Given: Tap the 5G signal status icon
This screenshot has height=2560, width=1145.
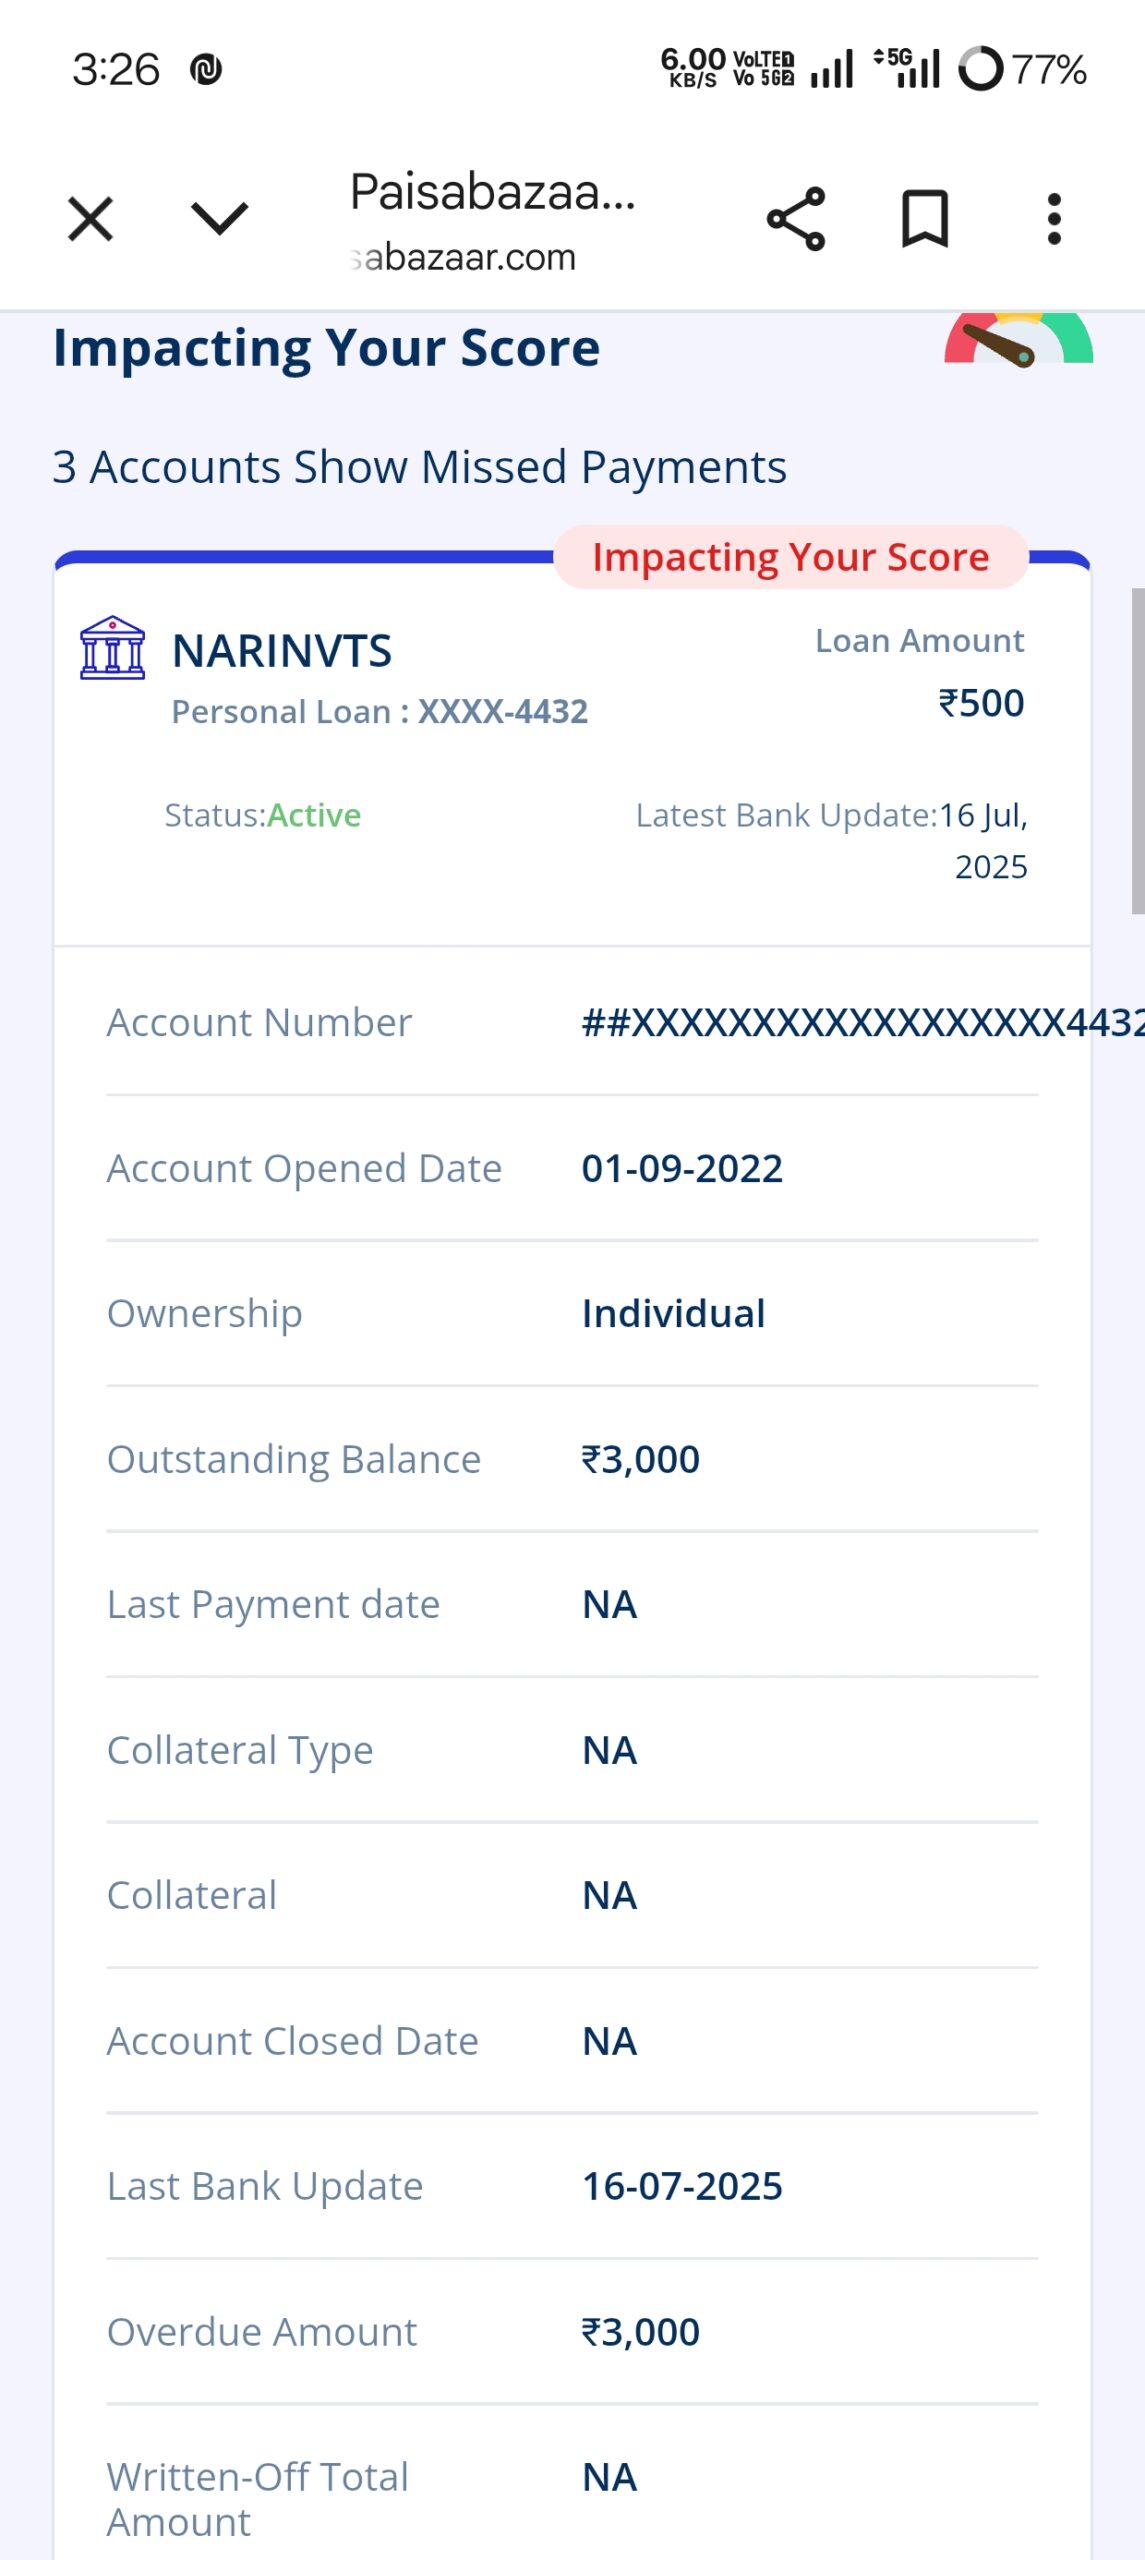Looking at the screenshot, I should [907, 69].
